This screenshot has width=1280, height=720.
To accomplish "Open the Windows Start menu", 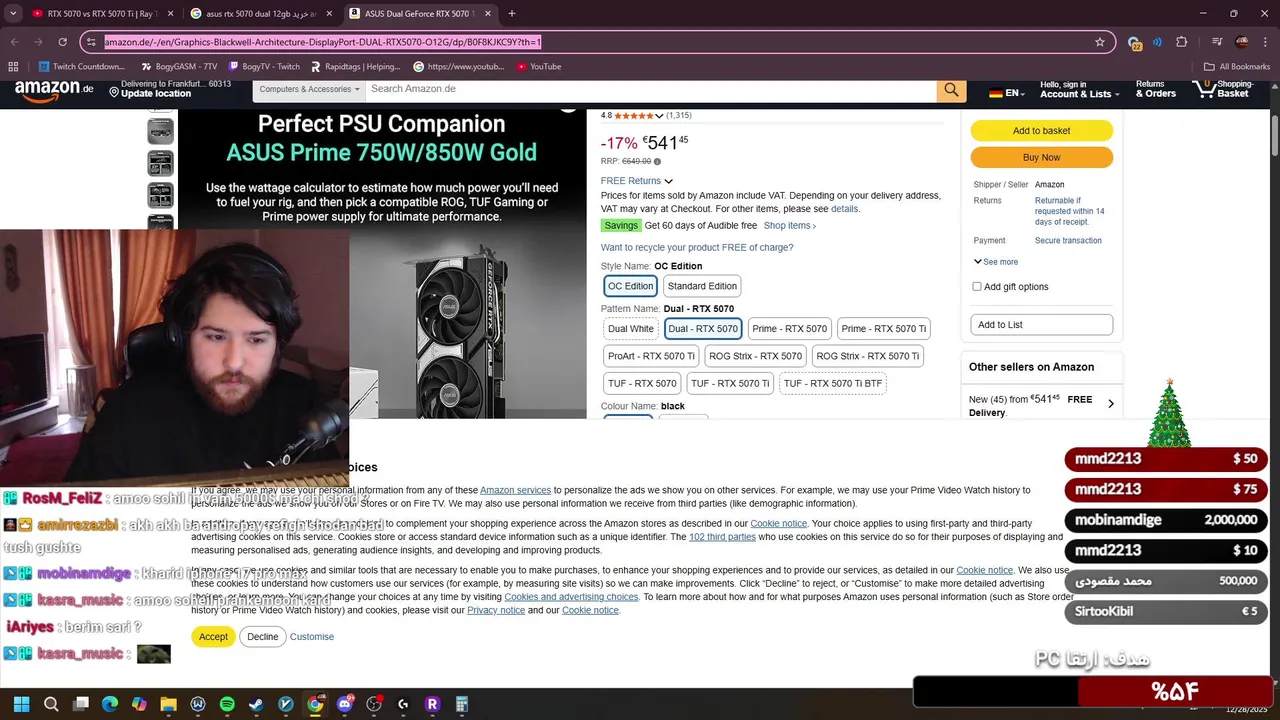I will 21,704.
